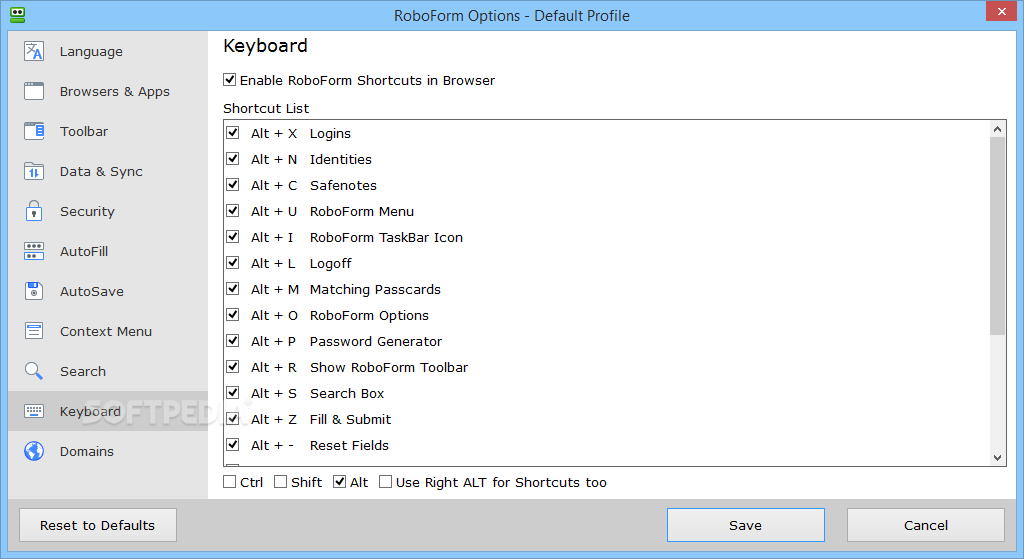Enable the Ctrl modifier checkbox

[x=229, y=482]
